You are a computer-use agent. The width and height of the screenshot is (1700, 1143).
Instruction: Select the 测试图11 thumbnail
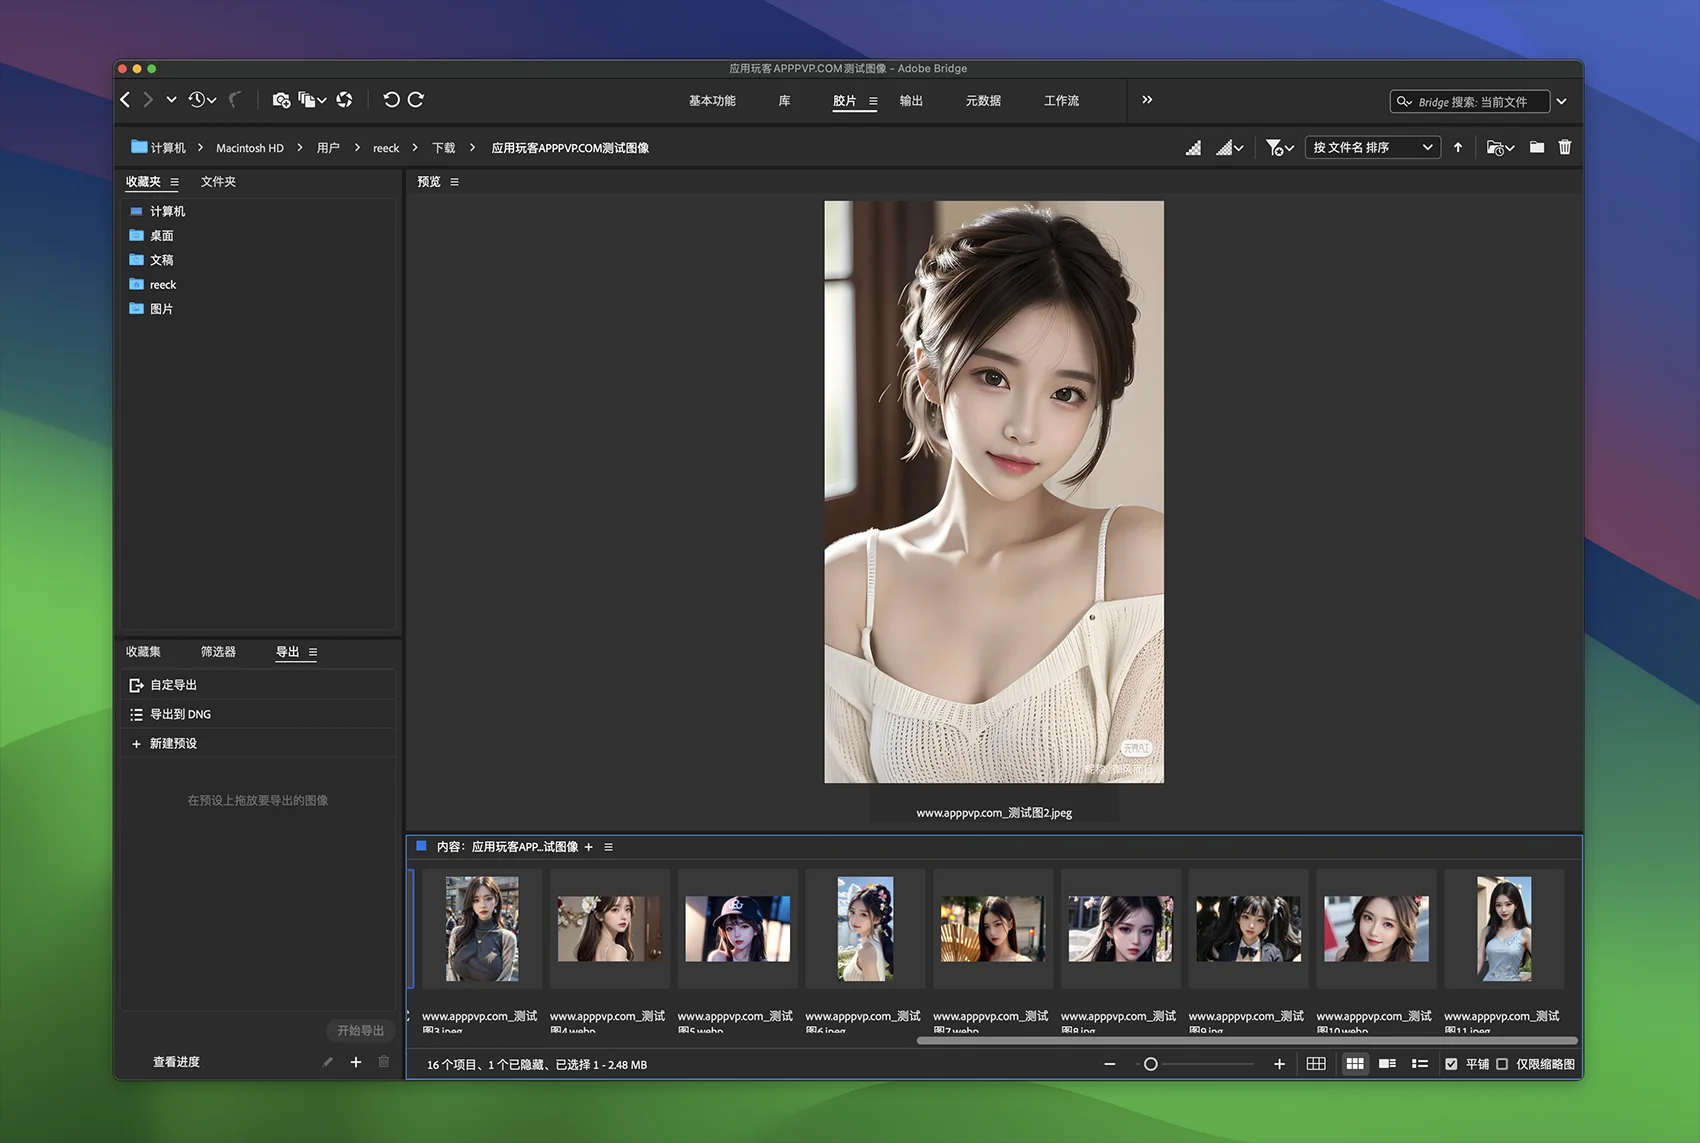pyautogui.click(x=1504, y=929)
